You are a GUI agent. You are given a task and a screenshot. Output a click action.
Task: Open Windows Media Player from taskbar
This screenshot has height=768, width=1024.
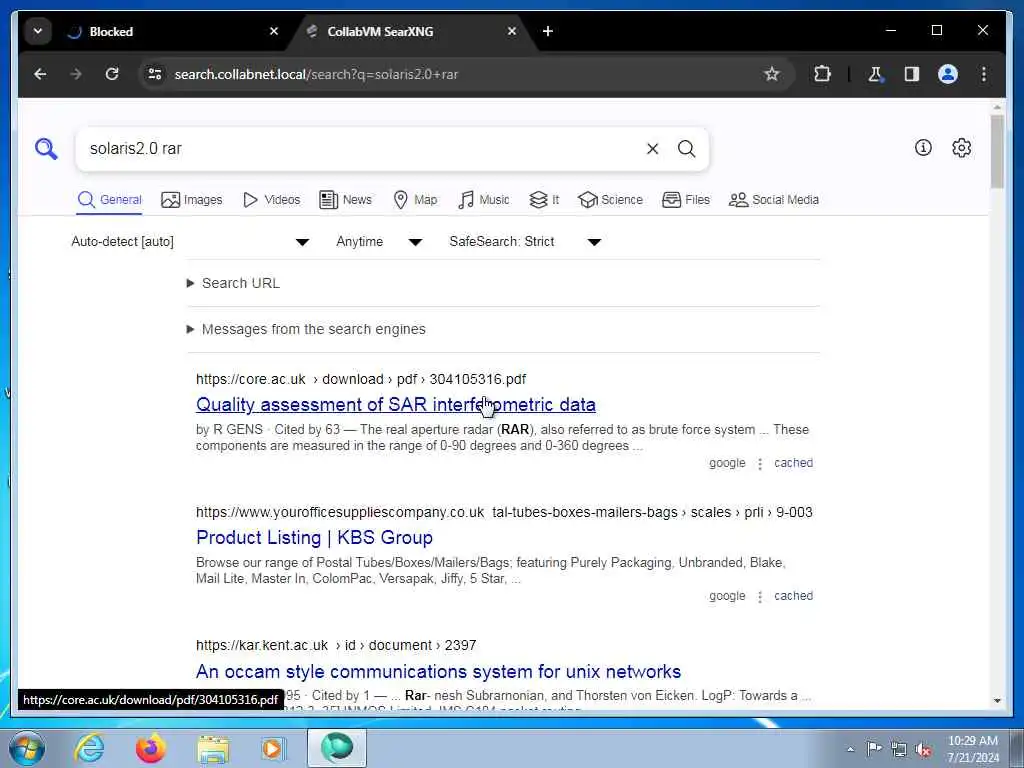click(272, 748)
